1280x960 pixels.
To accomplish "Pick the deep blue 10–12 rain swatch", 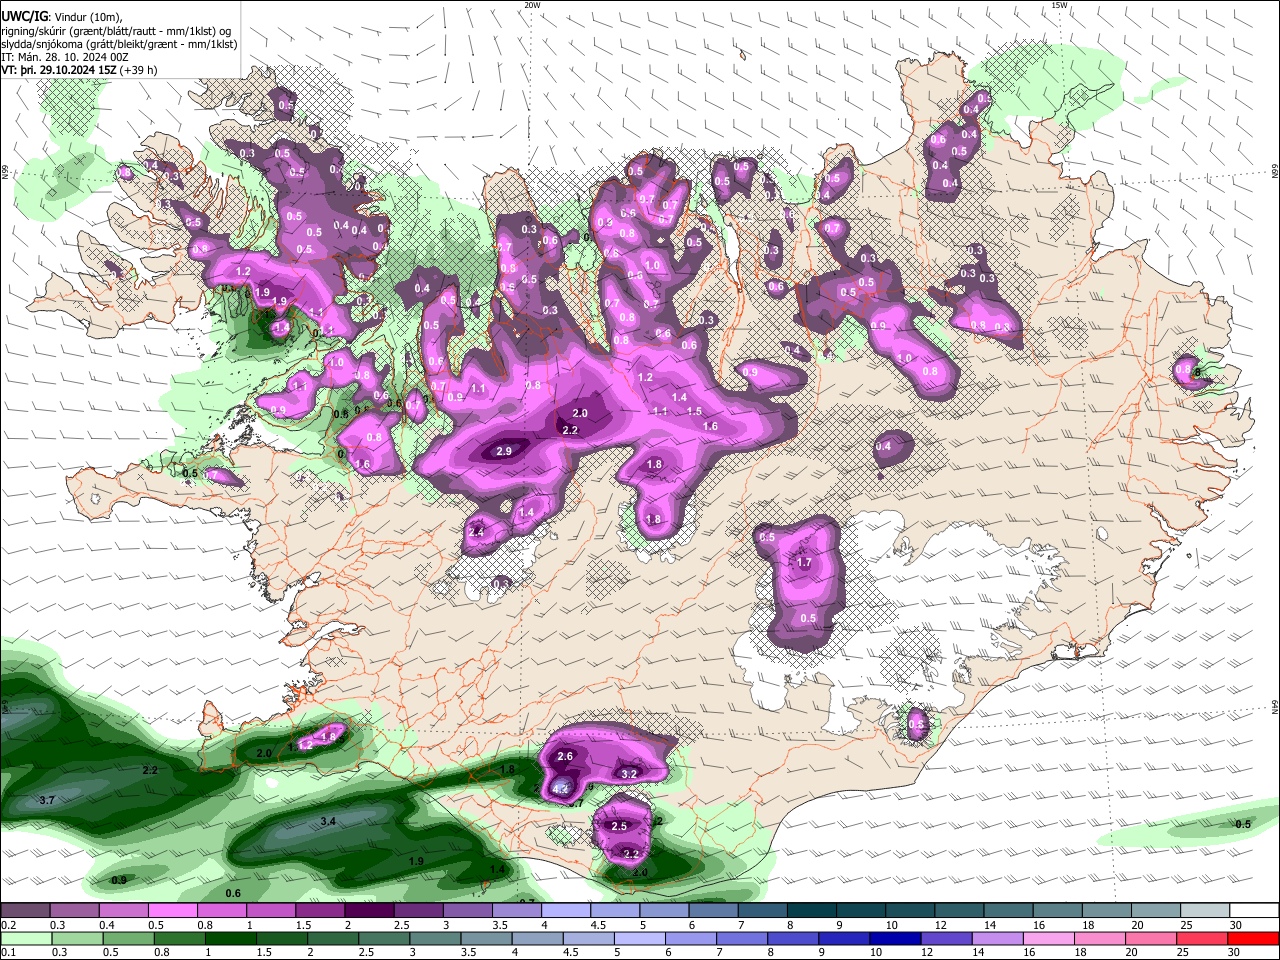I will [x=894, y=939].
